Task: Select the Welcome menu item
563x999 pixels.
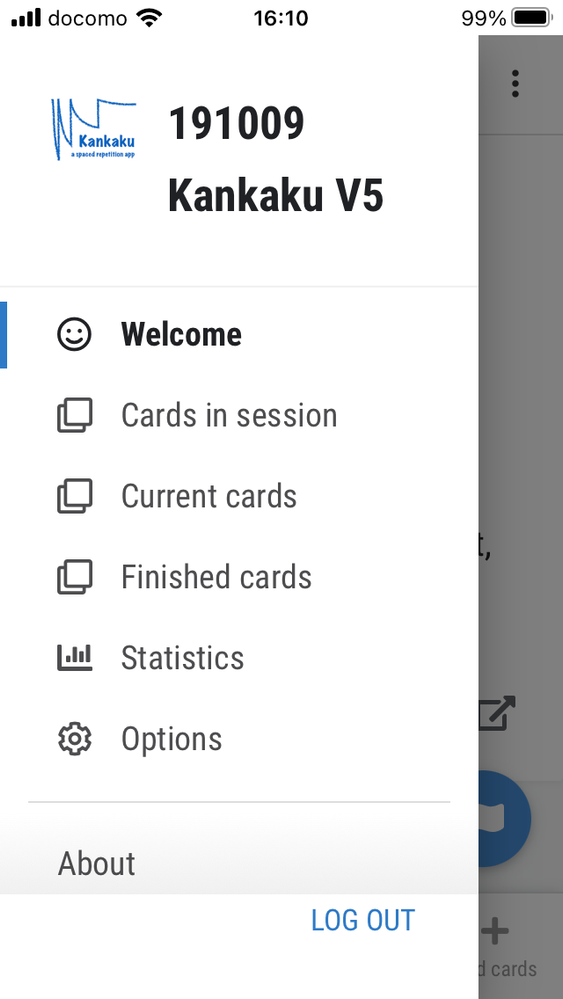Action: point(239,334)
